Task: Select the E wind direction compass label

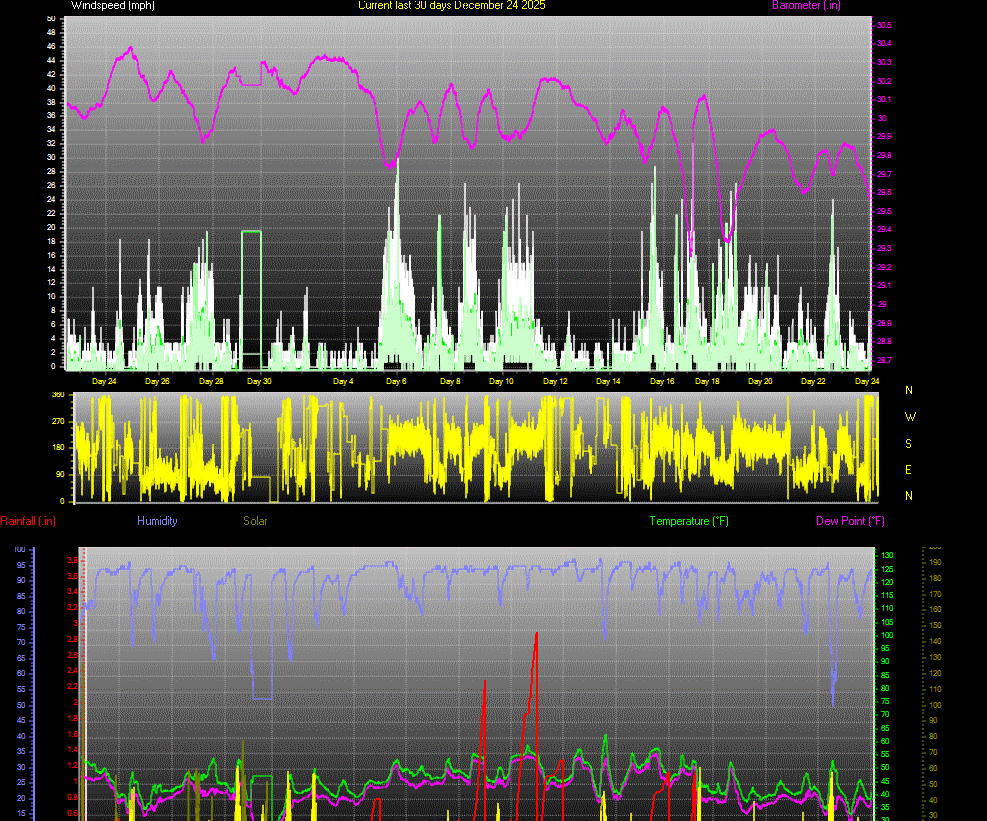Action: 909,470
